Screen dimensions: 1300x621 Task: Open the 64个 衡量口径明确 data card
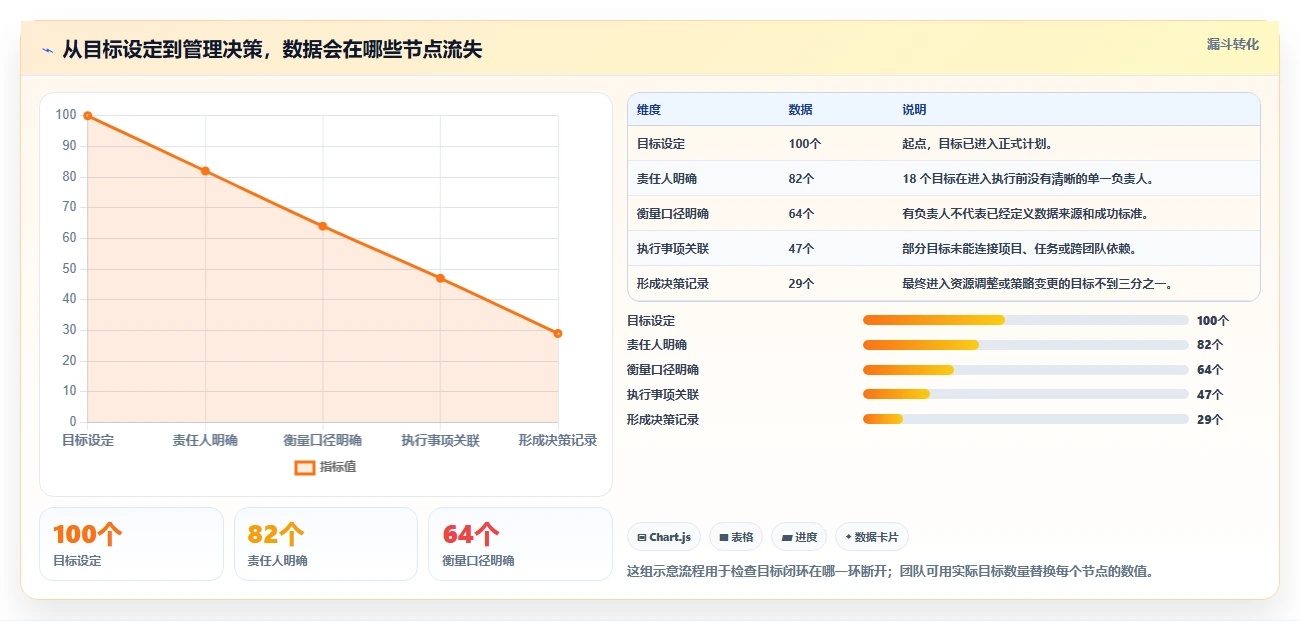pyautogui.click(x=520, y=544)
